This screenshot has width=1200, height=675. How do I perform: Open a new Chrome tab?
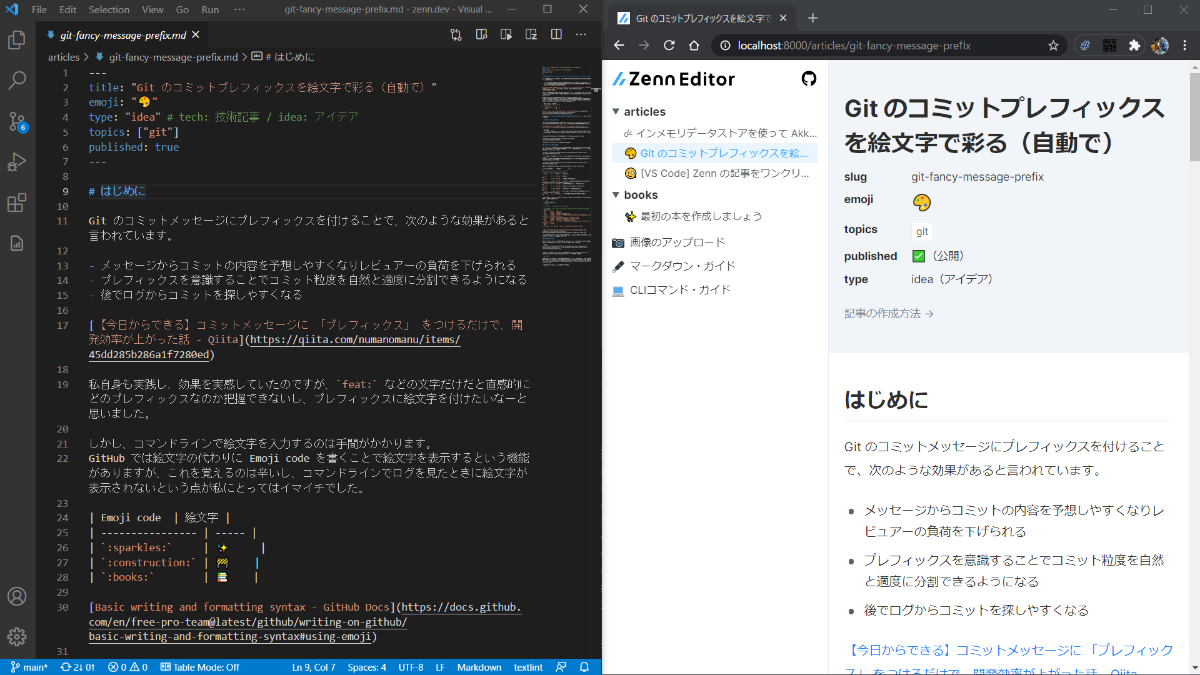click(812, 18)
